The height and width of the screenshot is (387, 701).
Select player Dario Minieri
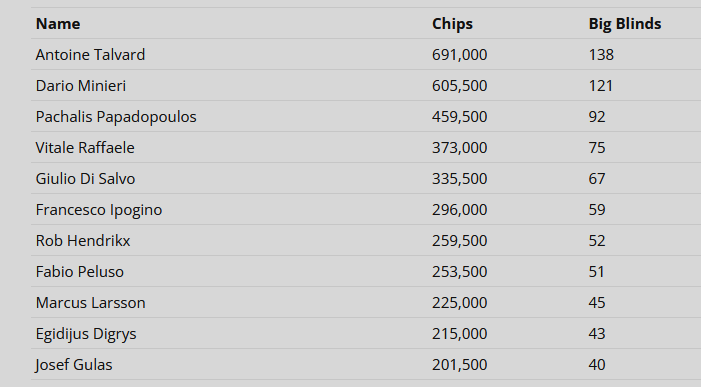(81, 85)
